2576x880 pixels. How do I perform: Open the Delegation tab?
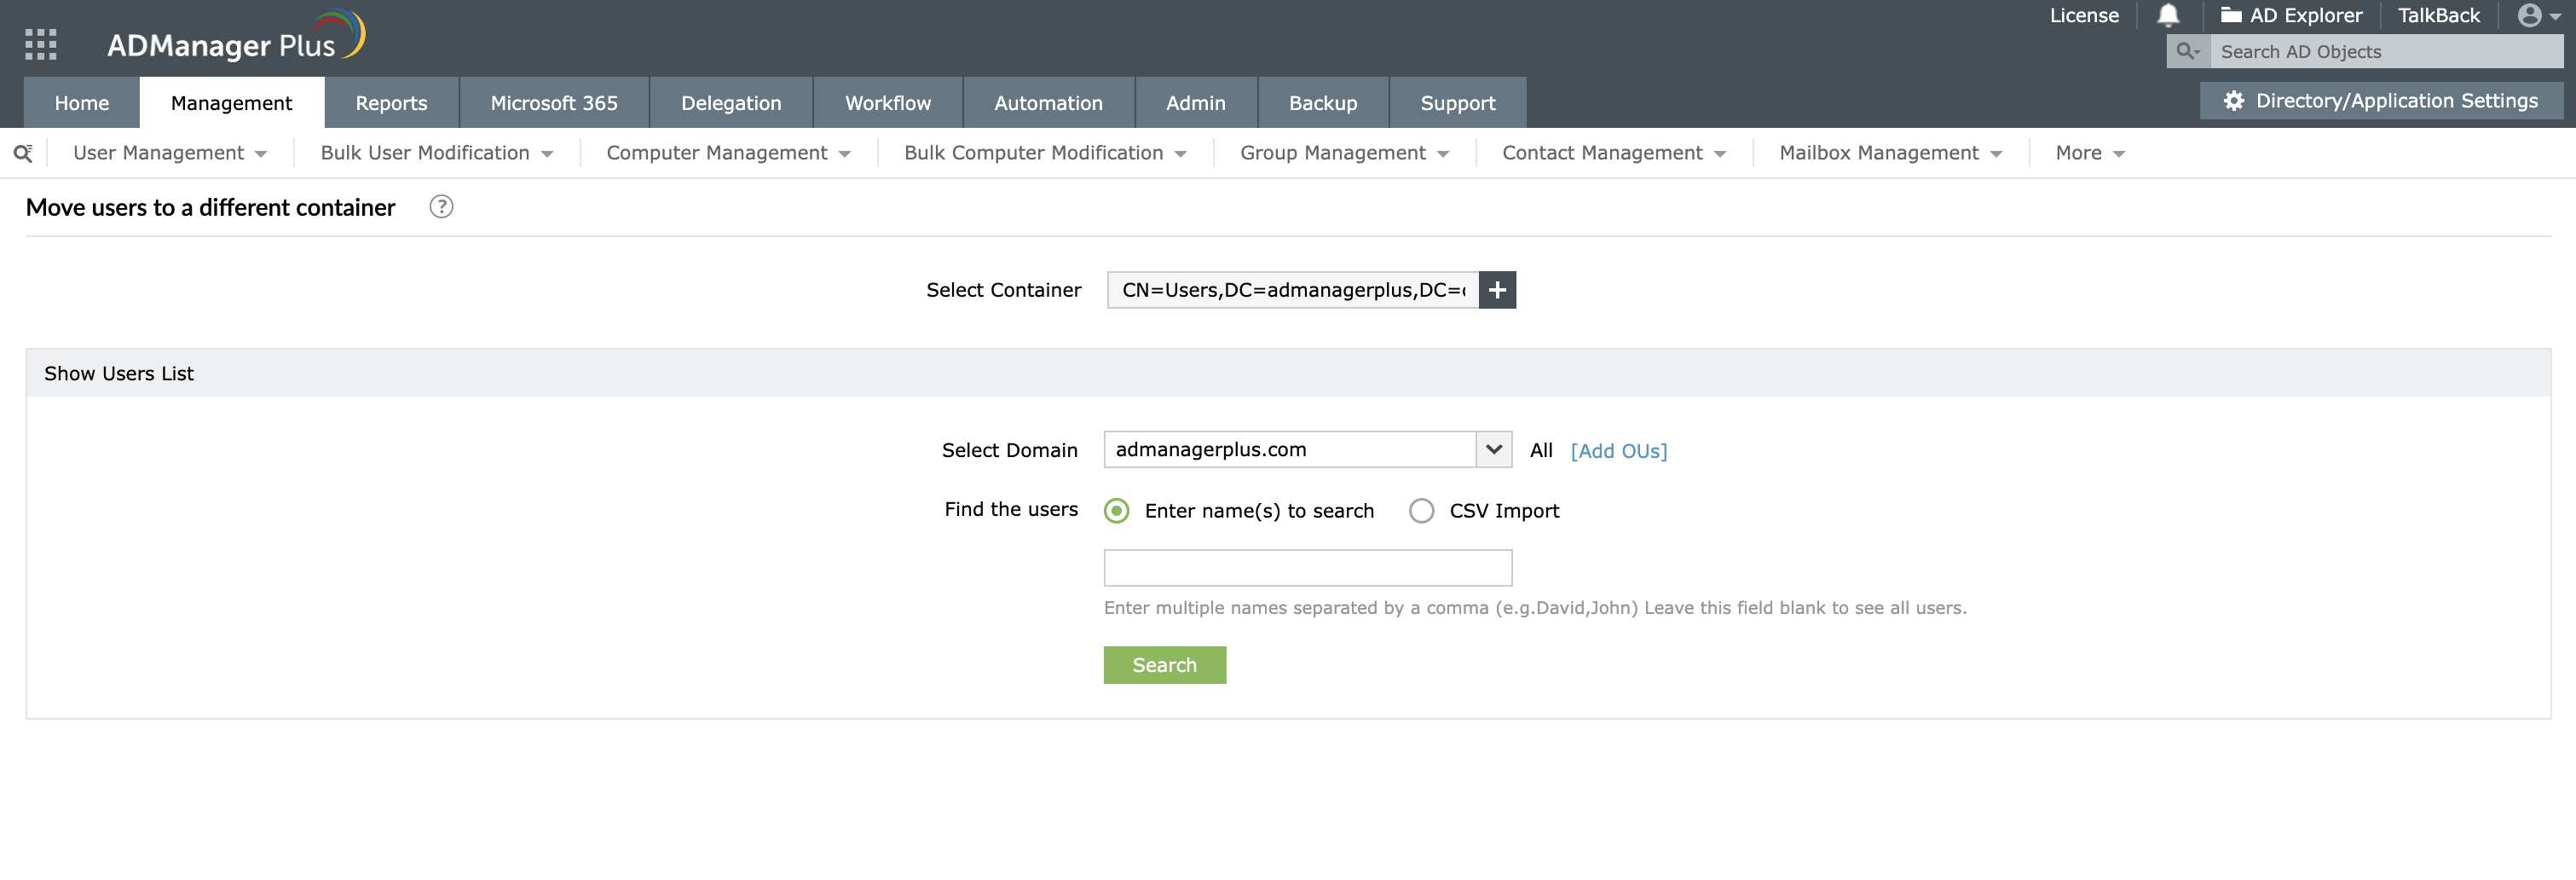pyautogui.click(x=731, y=103)
